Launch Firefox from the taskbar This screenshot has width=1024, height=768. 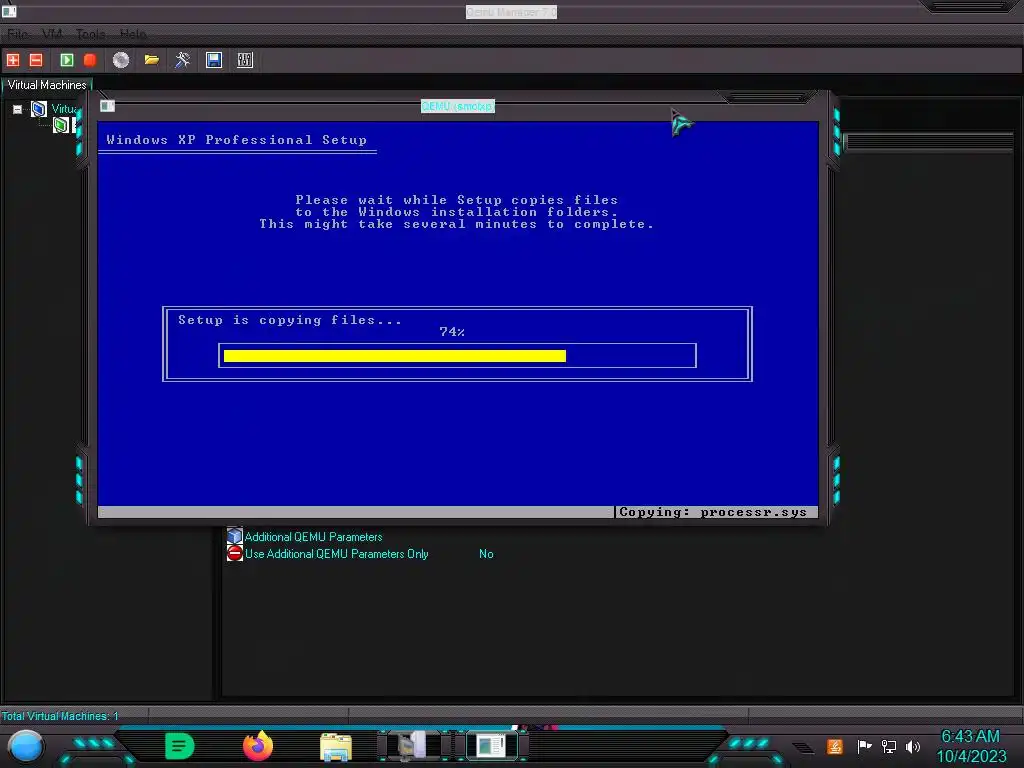pyautogui.click(x=258, y=746)
